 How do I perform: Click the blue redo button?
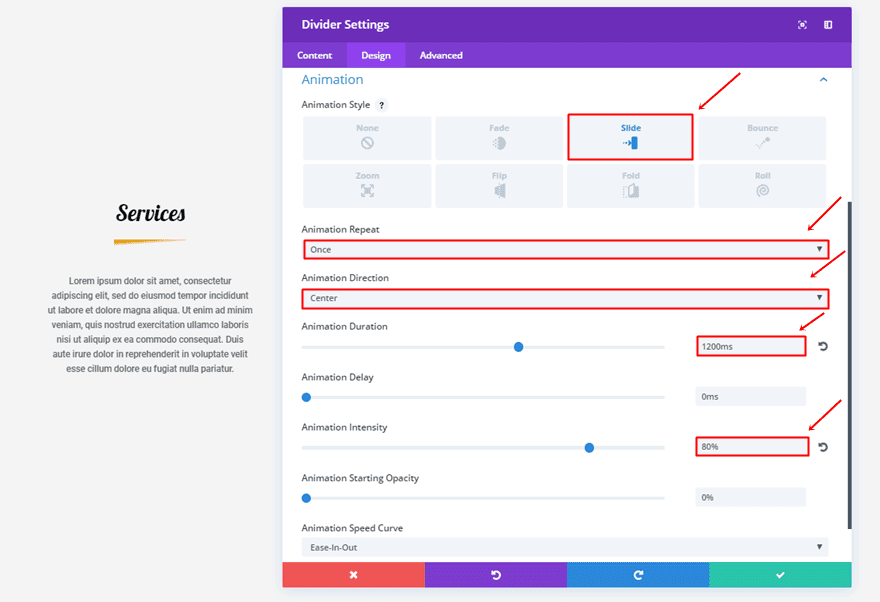click(638, 575)
